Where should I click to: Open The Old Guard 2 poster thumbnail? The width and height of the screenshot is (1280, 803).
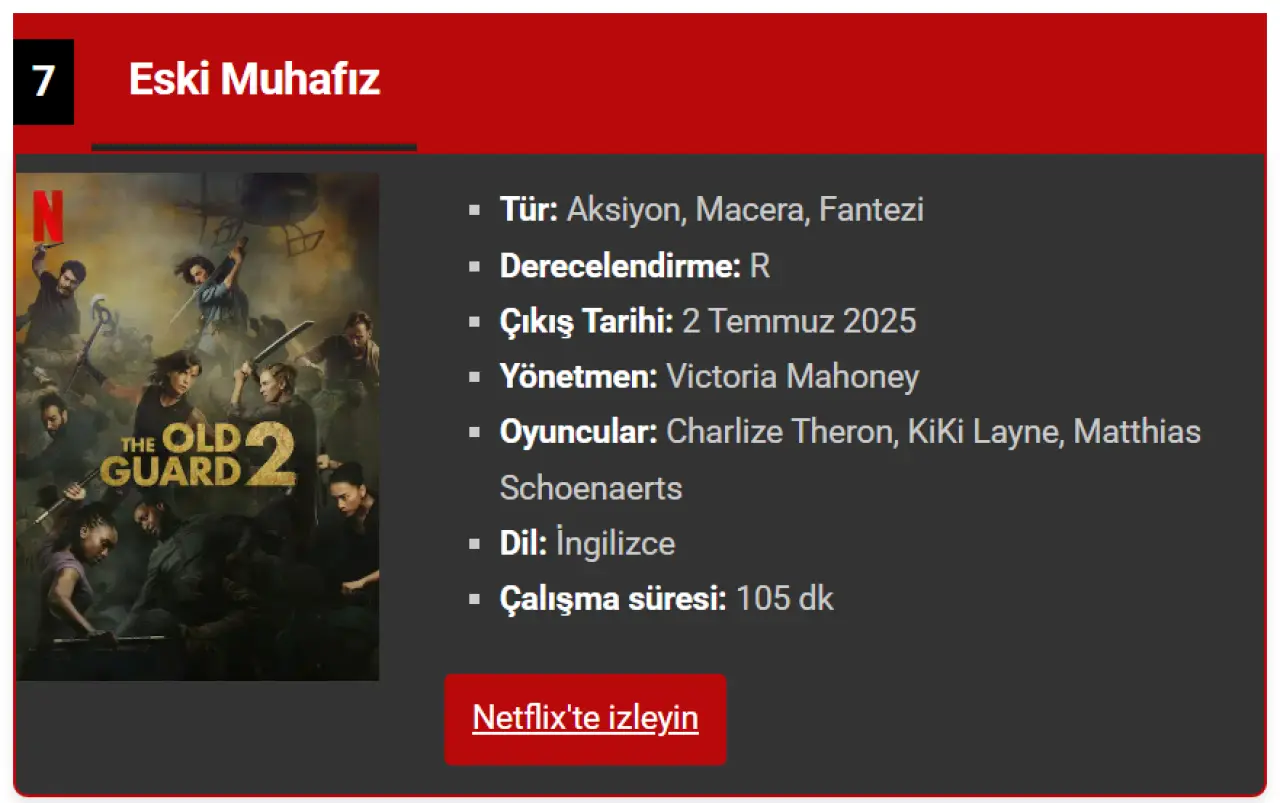point(198,427)
